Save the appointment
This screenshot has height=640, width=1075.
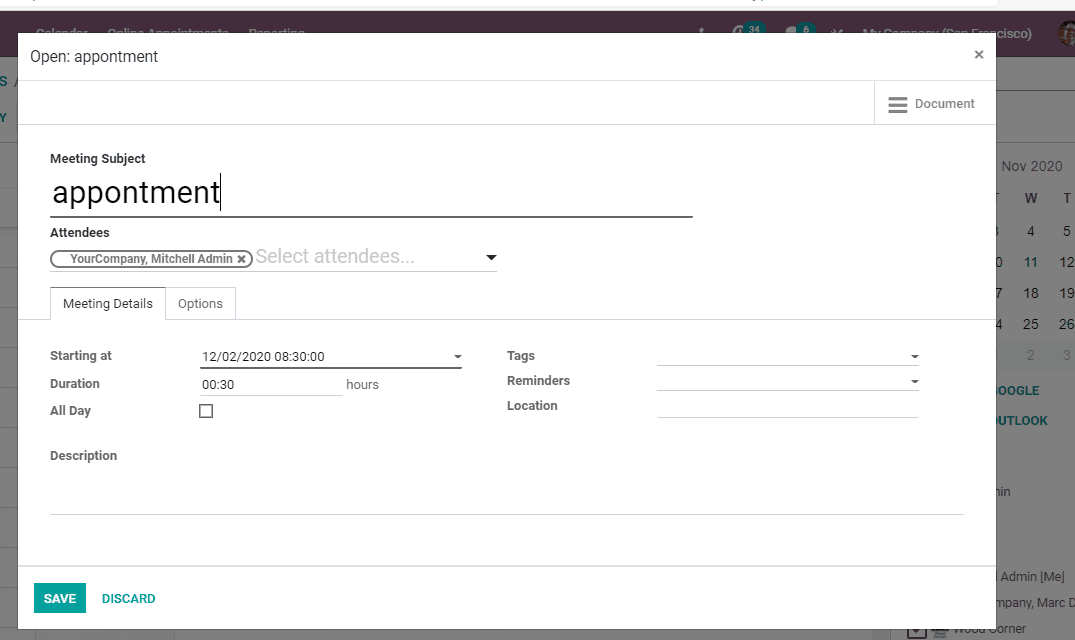(x=60, y=598)
